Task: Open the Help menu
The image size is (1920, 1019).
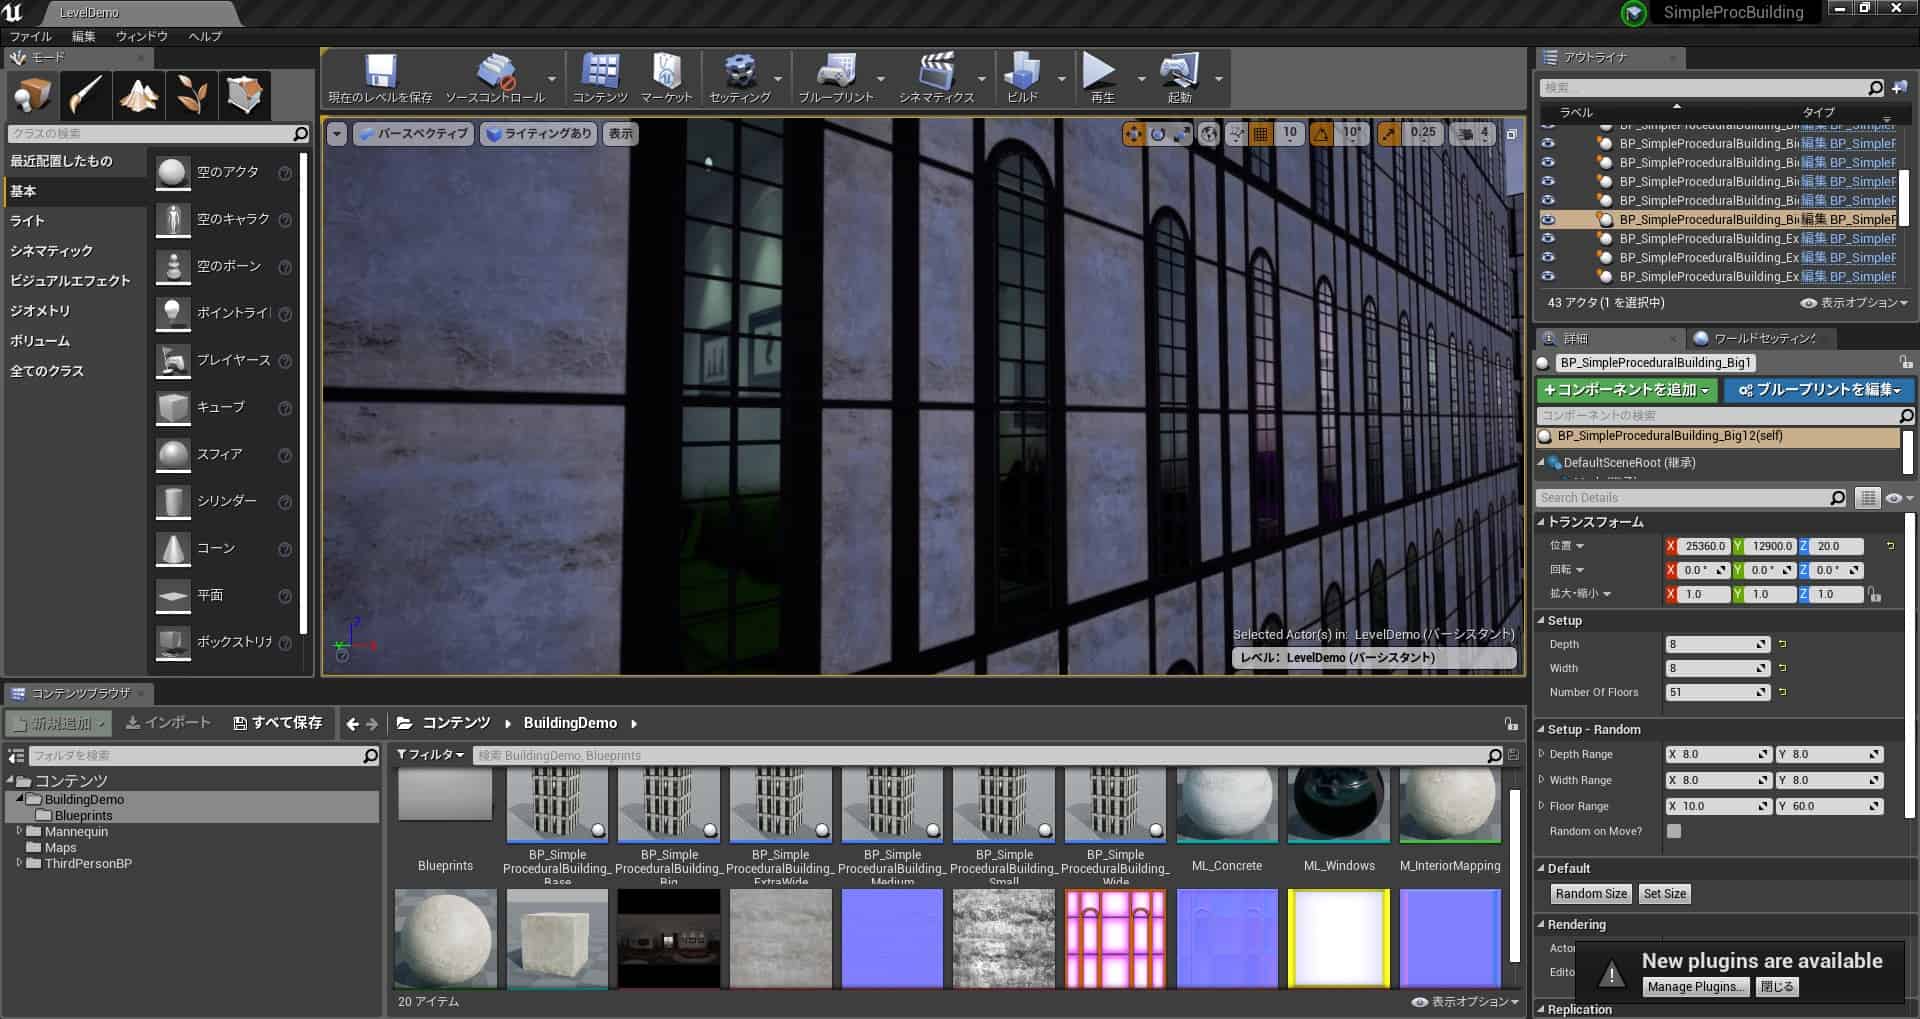Action: click(205, 36)
